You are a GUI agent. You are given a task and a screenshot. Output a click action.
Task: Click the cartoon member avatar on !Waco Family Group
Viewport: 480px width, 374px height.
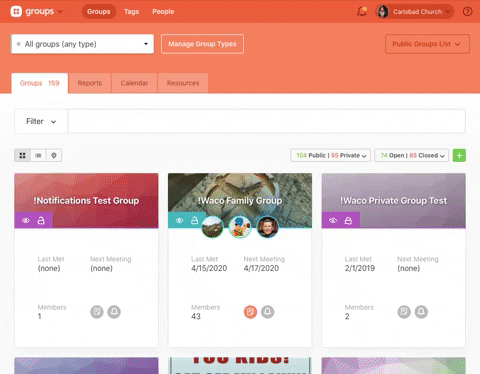coord(240,227)
